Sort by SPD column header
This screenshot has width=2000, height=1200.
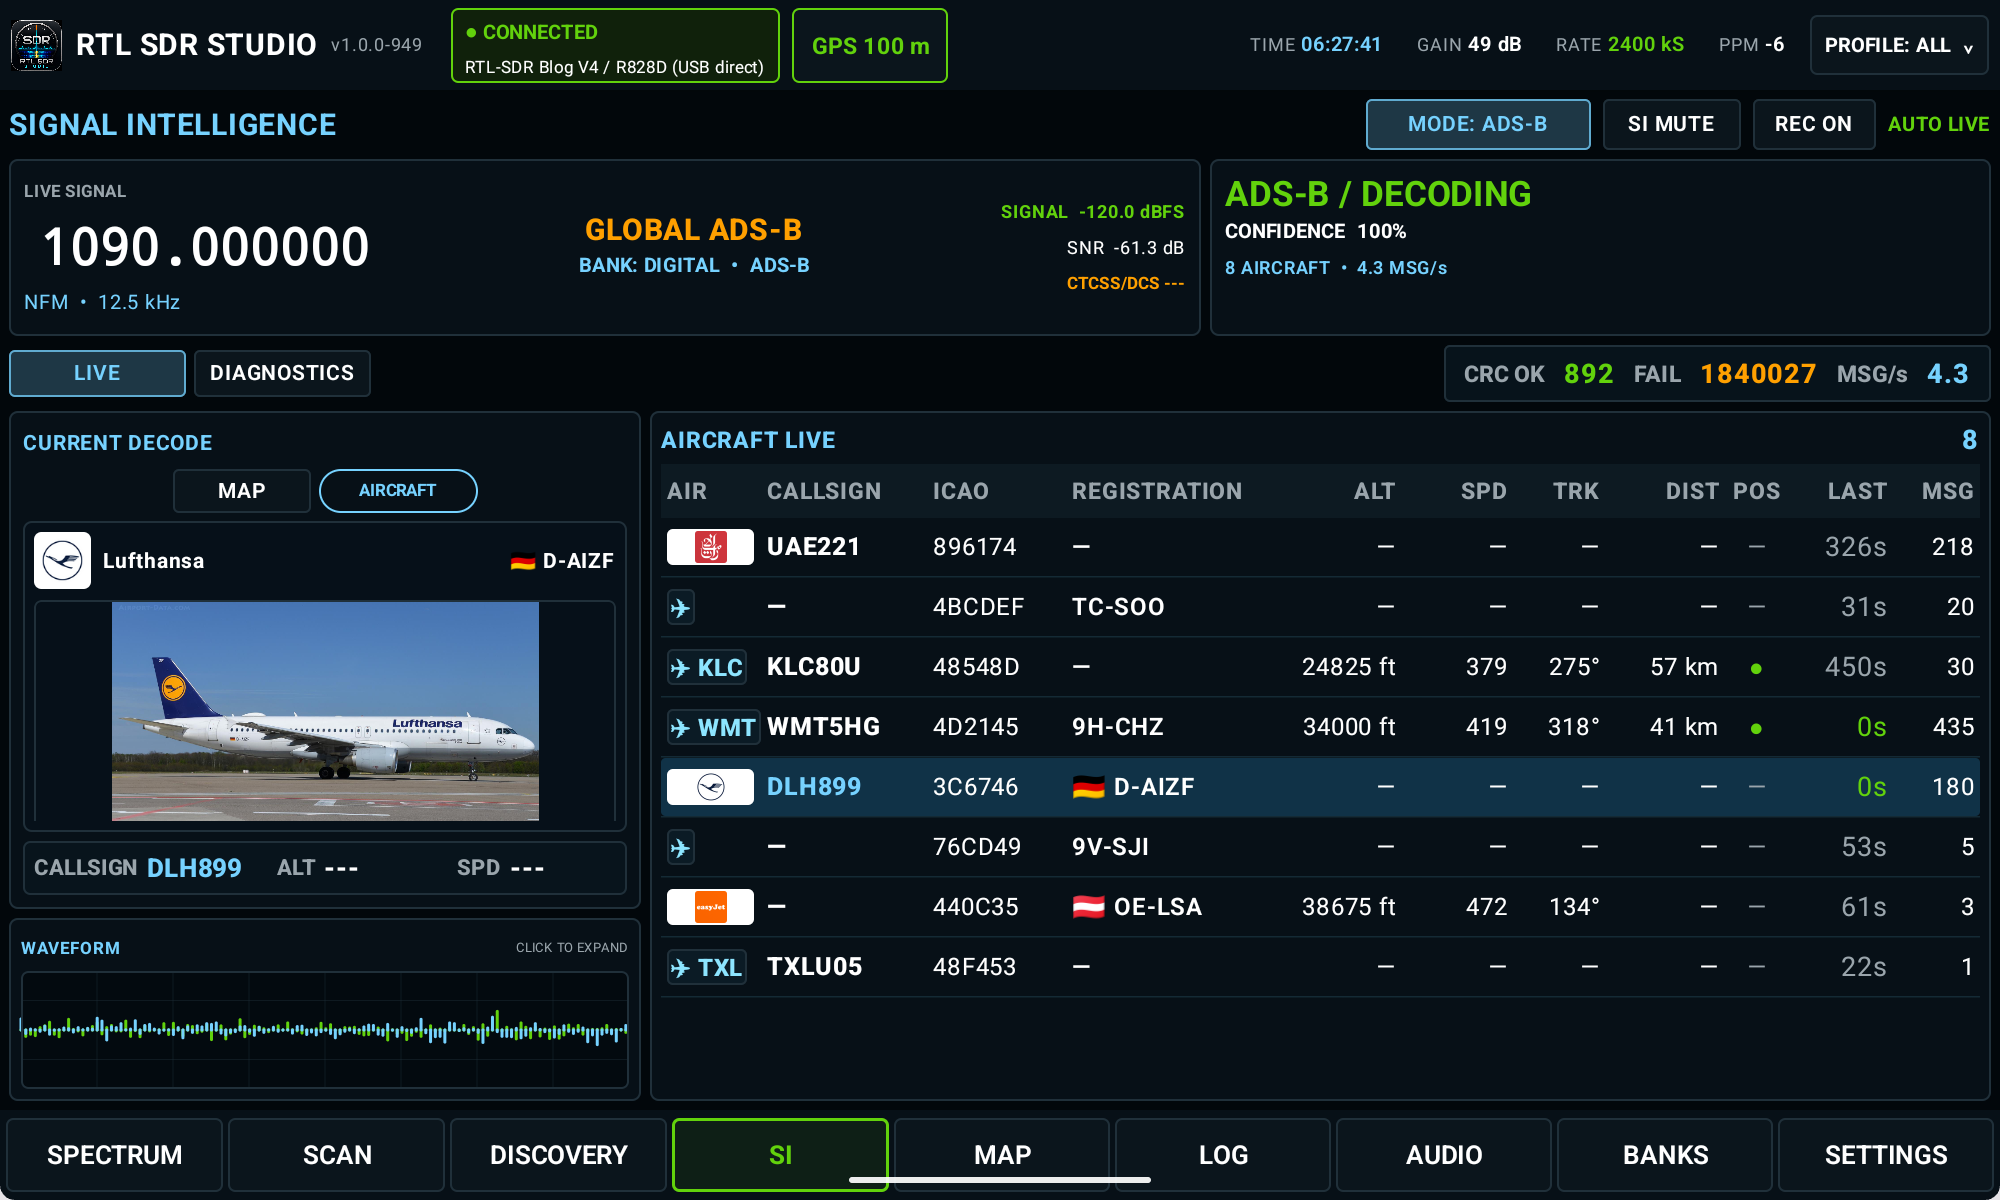point(1483,491)
